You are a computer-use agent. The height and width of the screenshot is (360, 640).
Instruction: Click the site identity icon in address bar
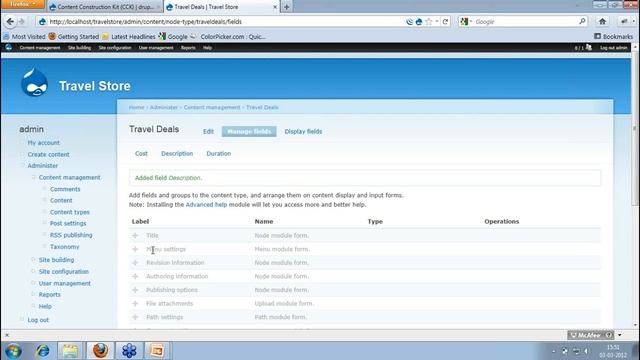click(42, 22)
